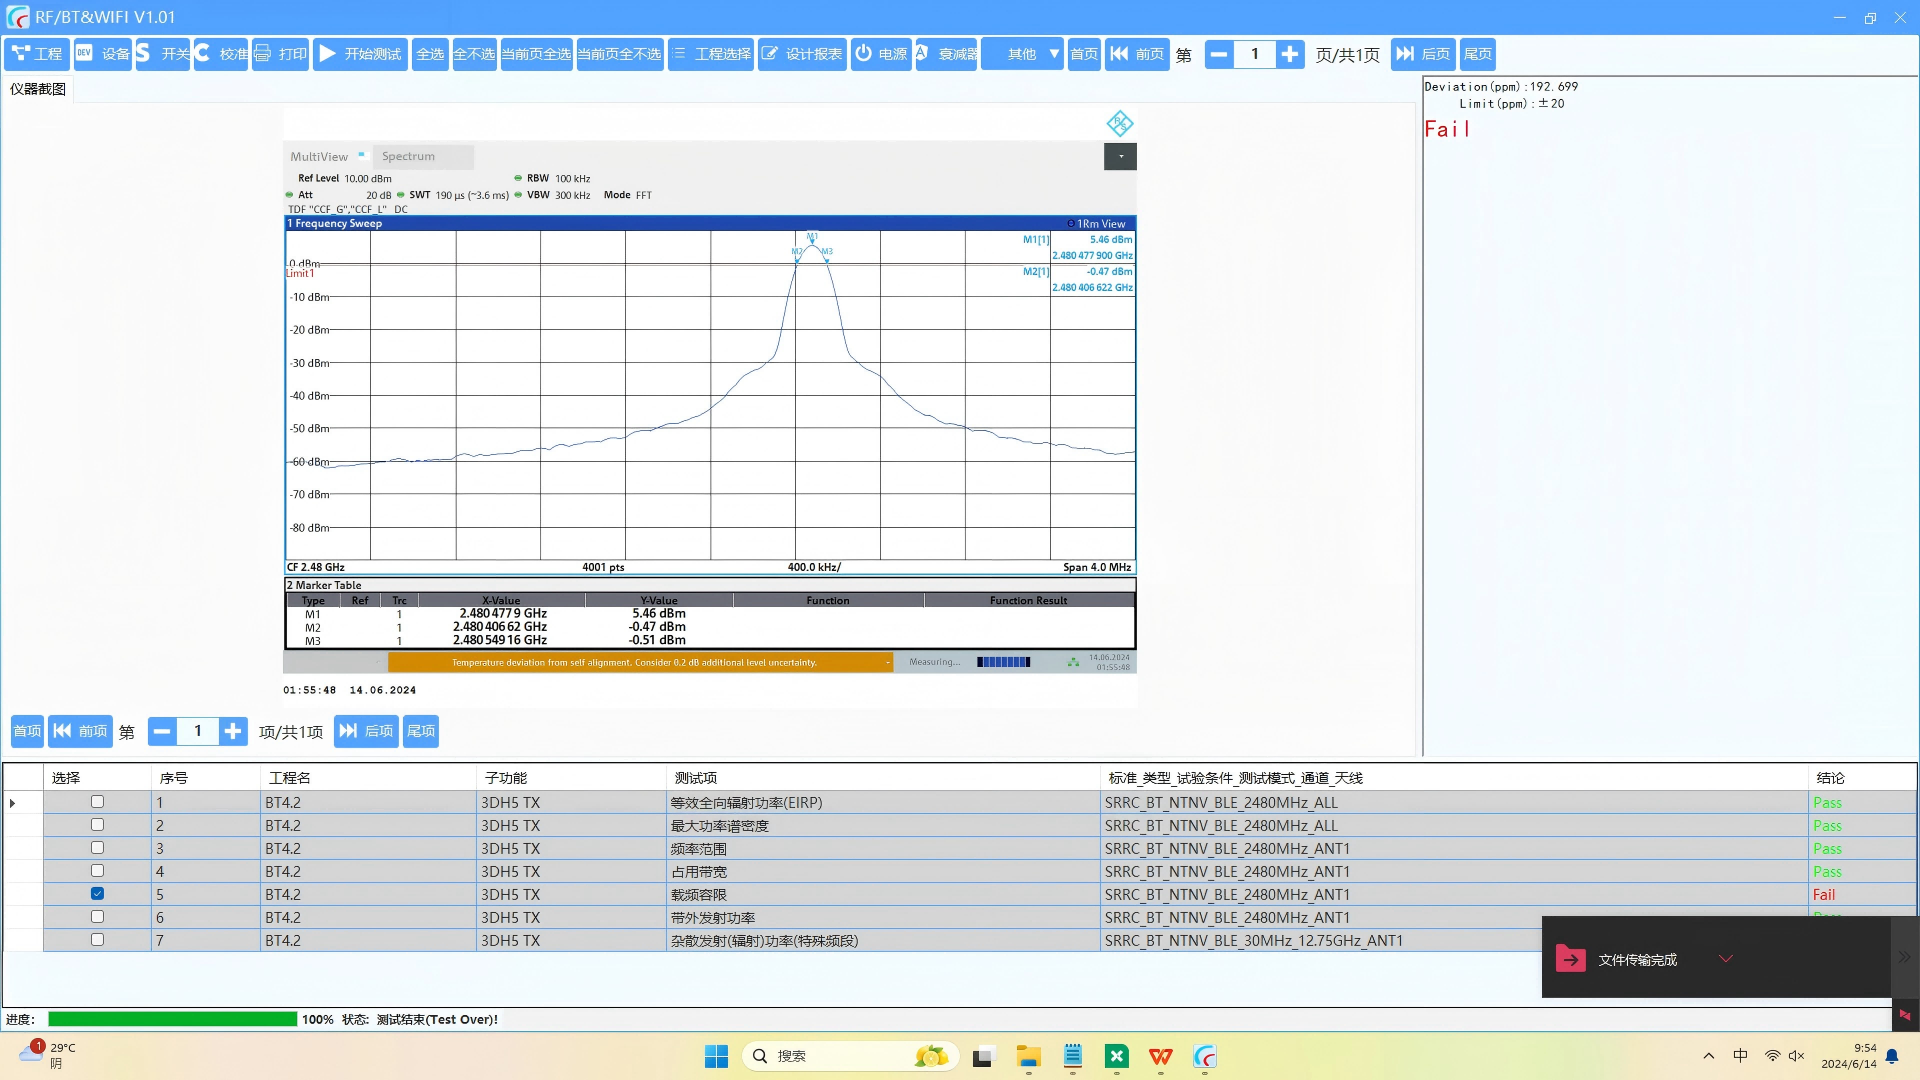Image resolution: width=1920 pixels, height=1080 pixels.
Task: Uncheck the checkbox for row 5 载频容限
Action: (x=97, y=894)
